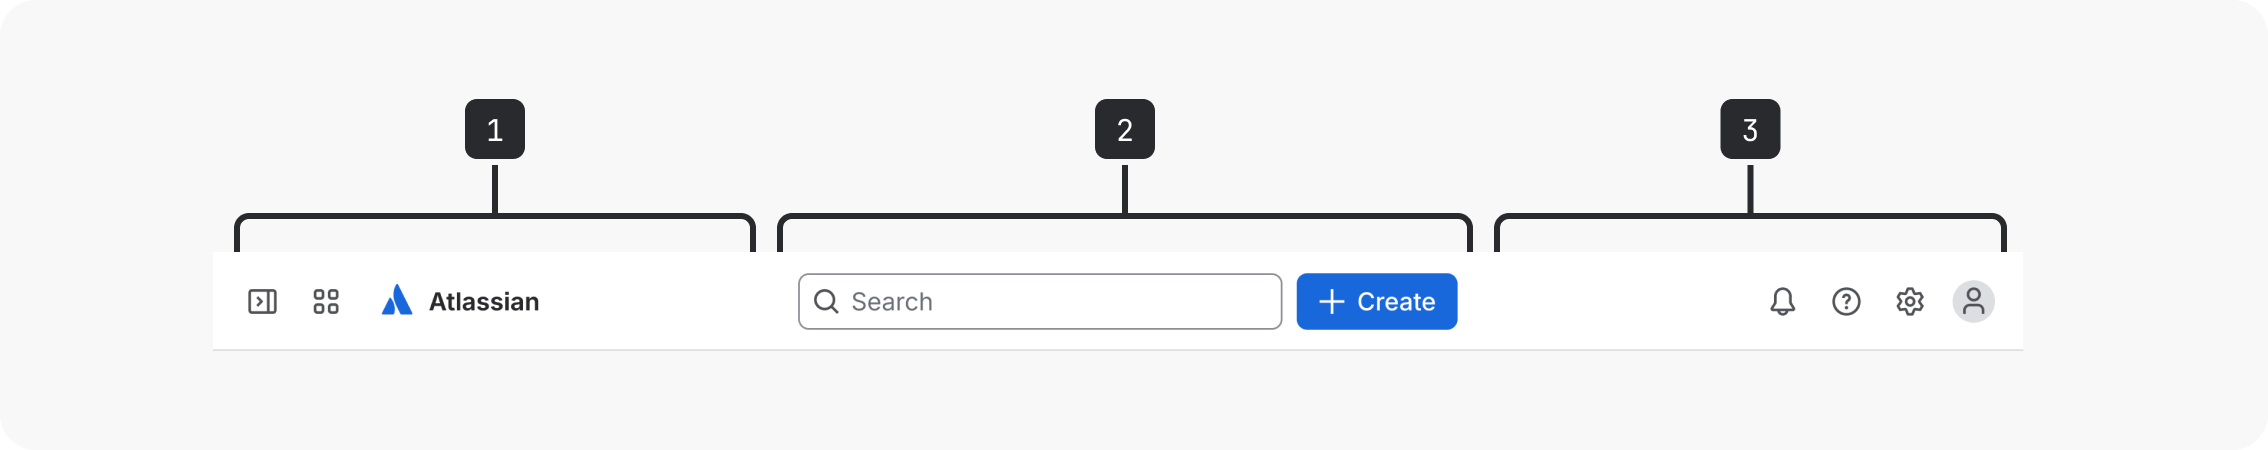The height and width of the screenshot is (450, 2268).
Task: Click the bracket line under badge 2
Action: point(950,216)
